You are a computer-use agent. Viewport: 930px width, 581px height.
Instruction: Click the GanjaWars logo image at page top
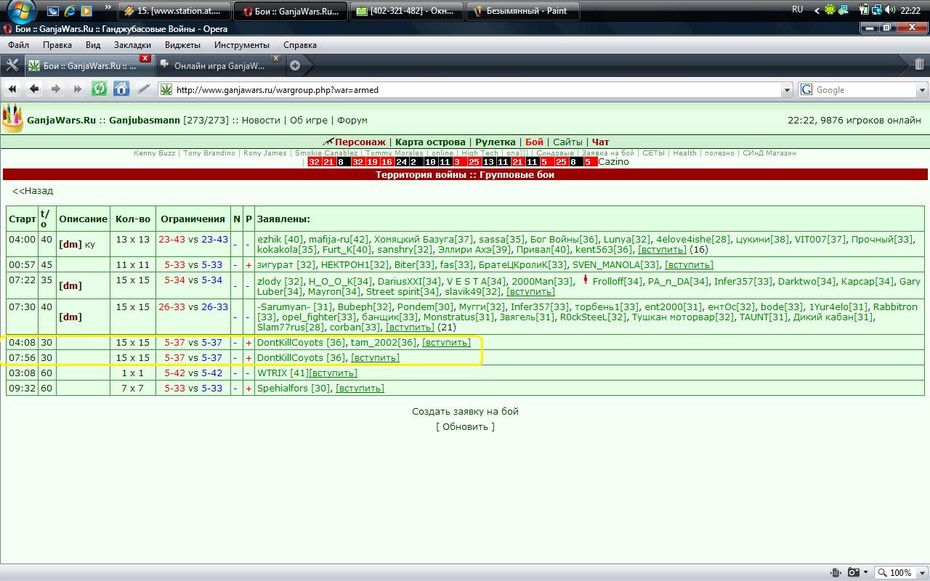click(x=12, y=117)
